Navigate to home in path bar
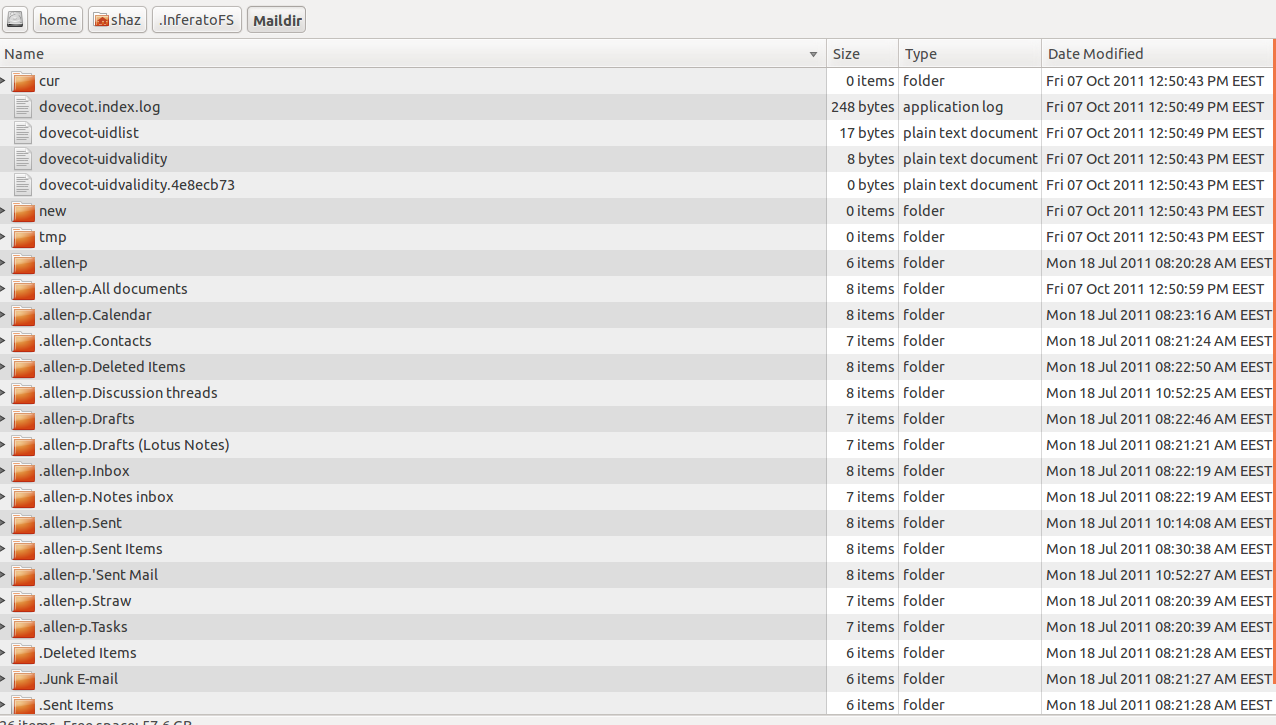The image size is (1276, 725). (x=58, y=20)
